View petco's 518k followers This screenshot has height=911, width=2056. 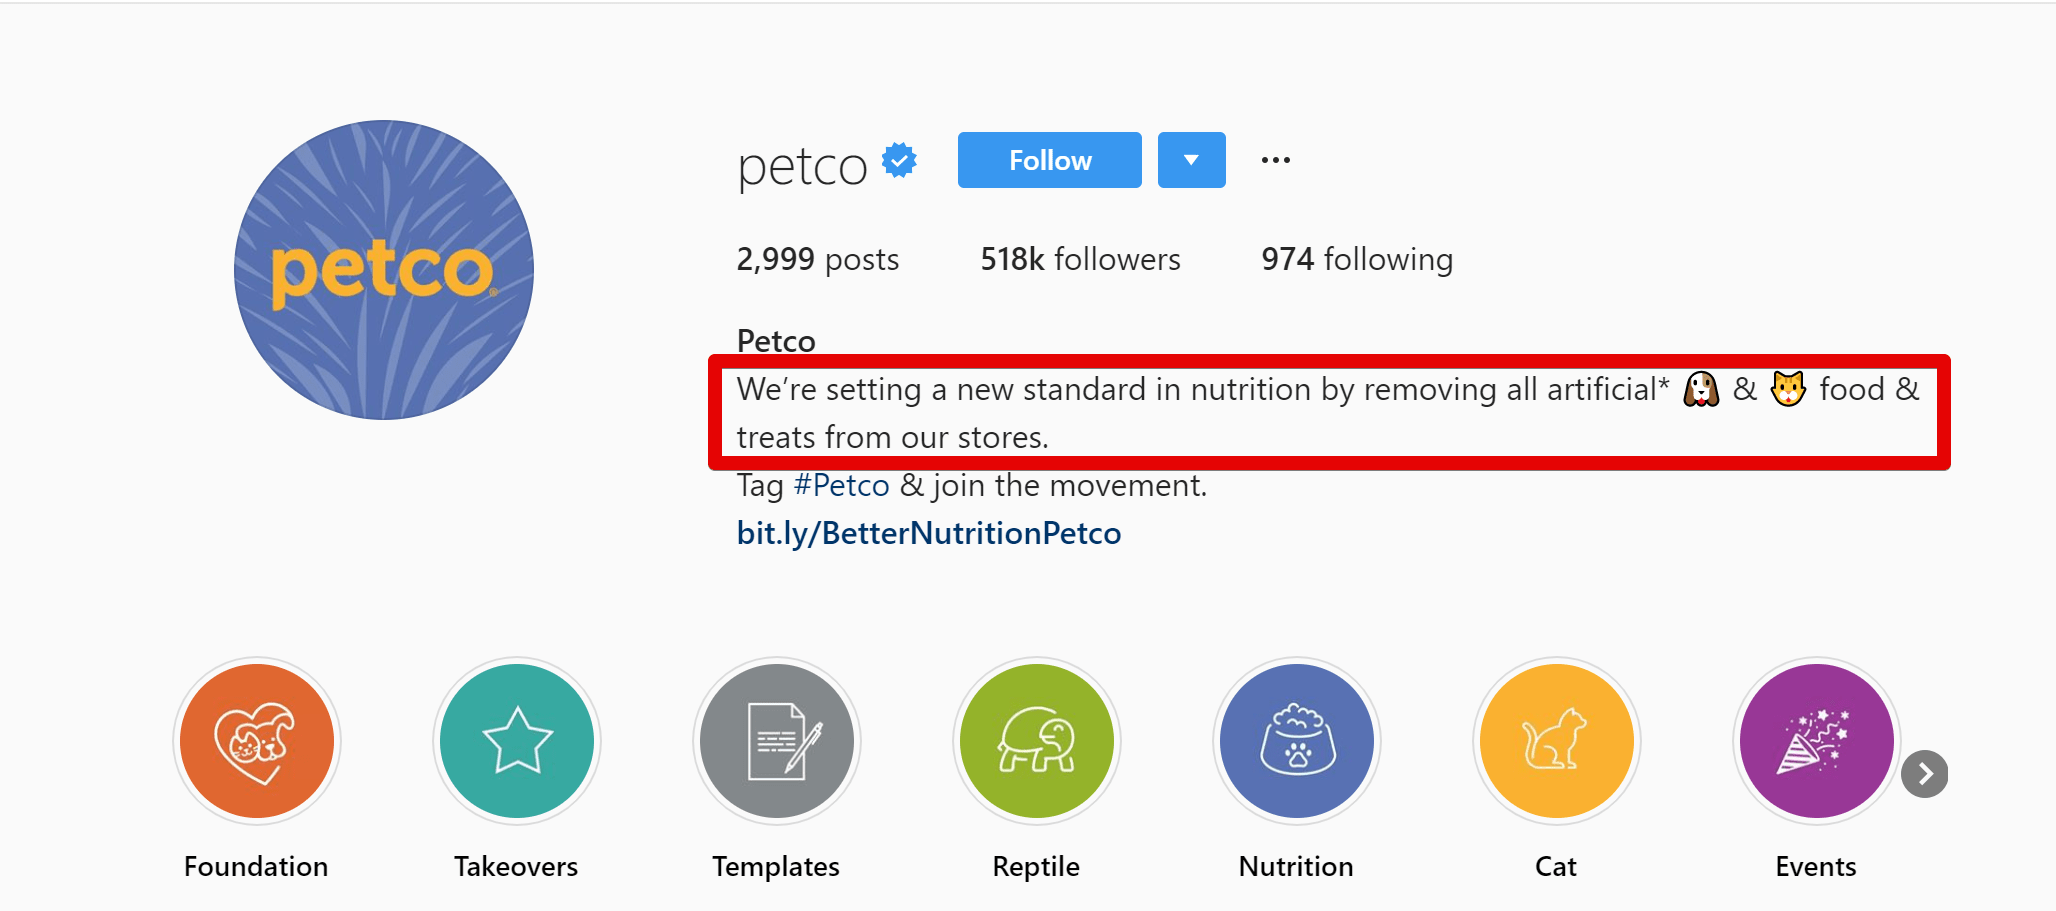pyautogui.click(x=1079, y=259)
